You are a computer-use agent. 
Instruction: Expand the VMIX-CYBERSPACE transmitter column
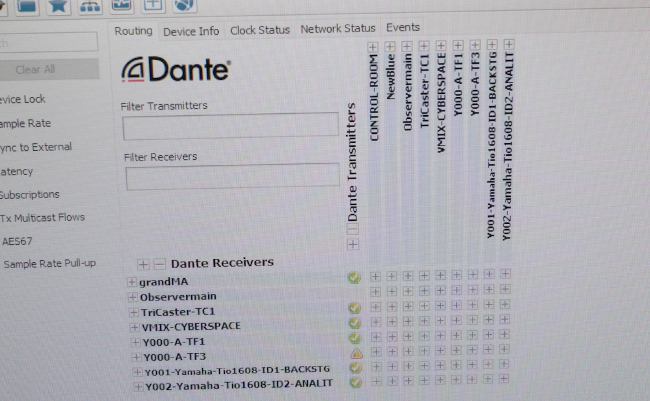tap(441, 45)
